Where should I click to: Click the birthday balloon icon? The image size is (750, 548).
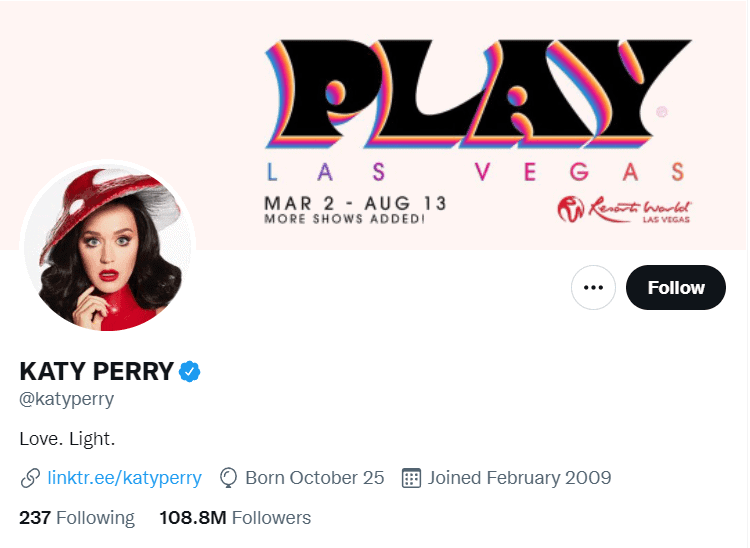click(228, 478)
